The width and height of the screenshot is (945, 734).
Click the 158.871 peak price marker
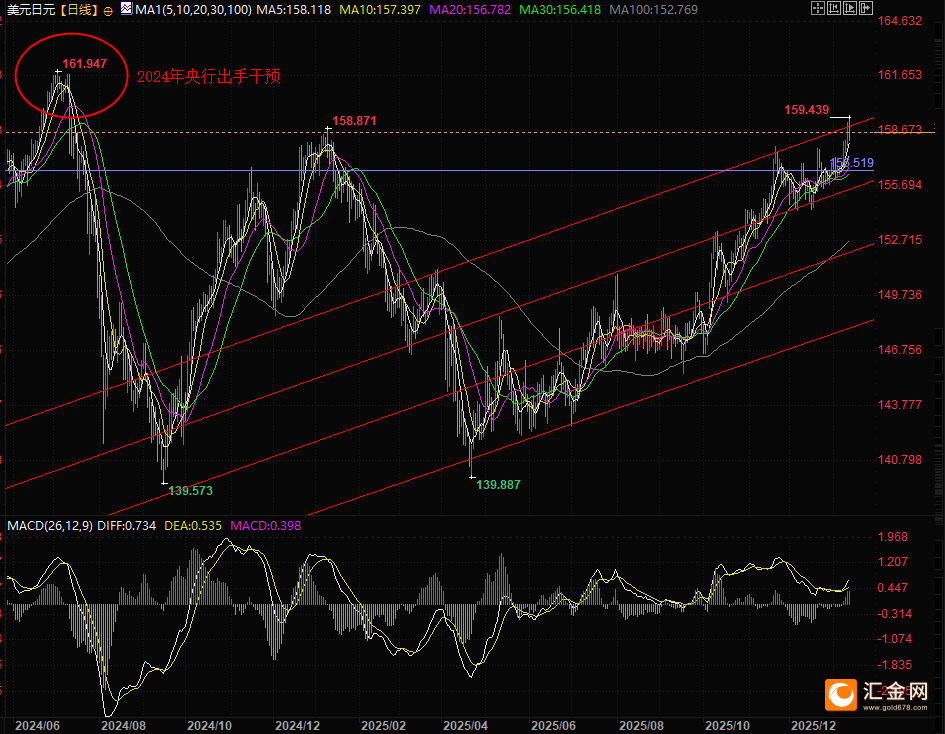(x=354, y=121)
